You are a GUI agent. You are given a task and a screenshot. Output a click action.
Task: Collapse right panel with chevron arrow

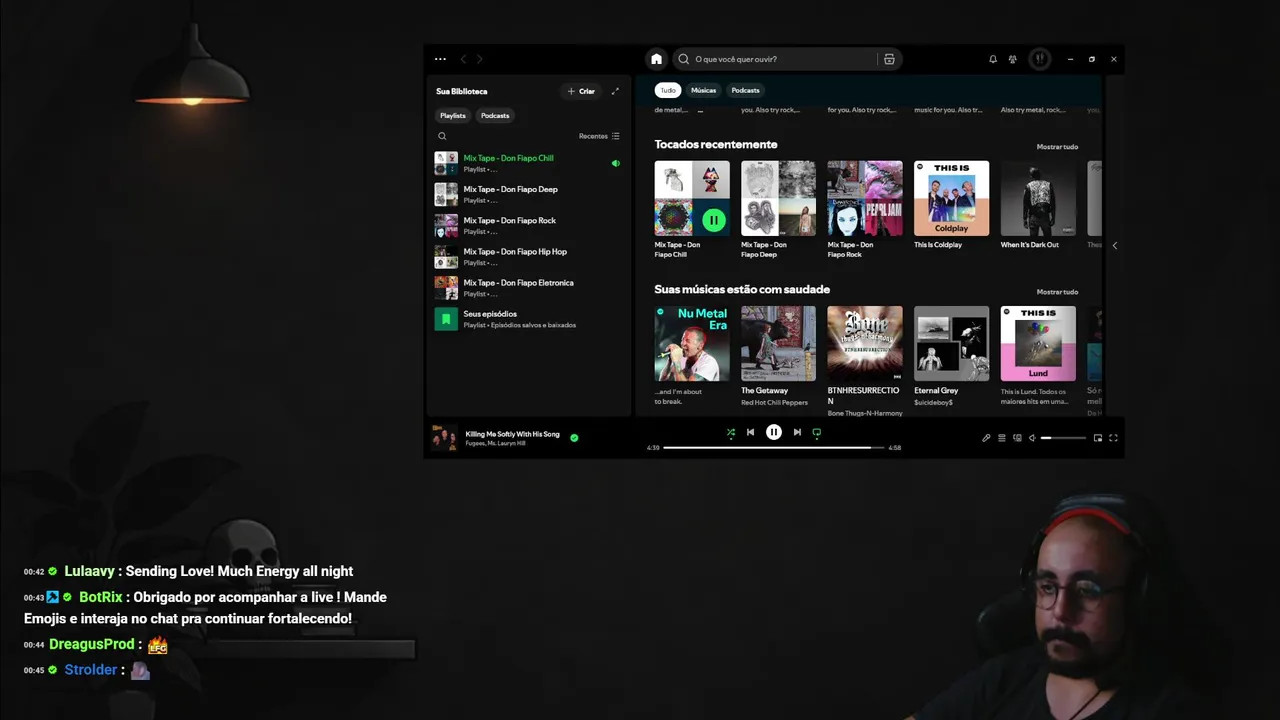(1114, 245)
